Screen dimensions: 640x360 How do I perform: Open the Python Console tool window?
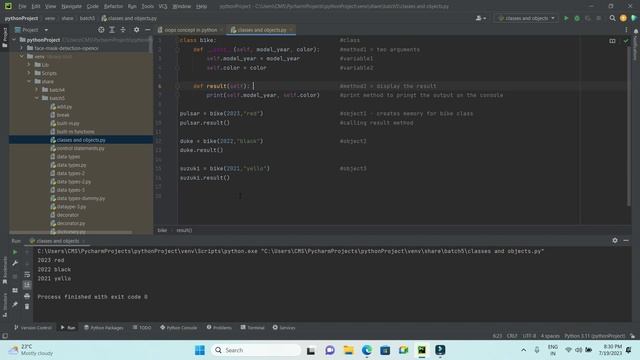pos(178,327)
